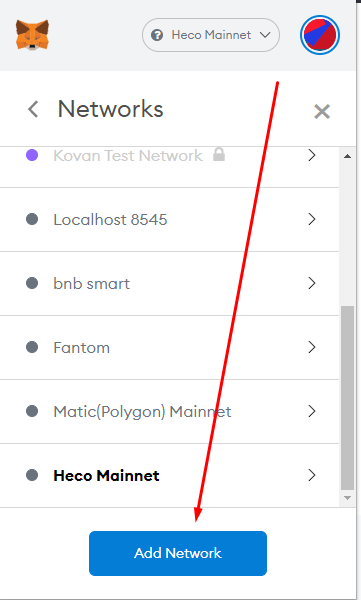This screenshot has height=600, width=361.
Task: Click the Add Network button
Action: [x=178, y=553]
